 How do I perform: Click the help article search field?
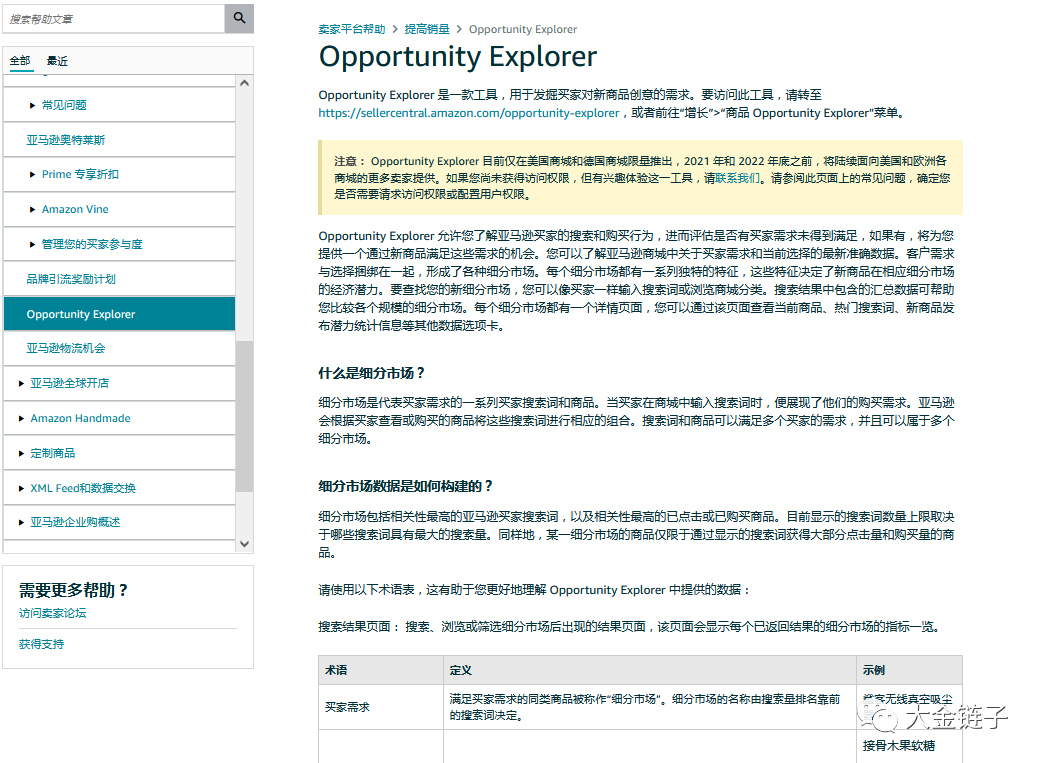click(114, 19)
